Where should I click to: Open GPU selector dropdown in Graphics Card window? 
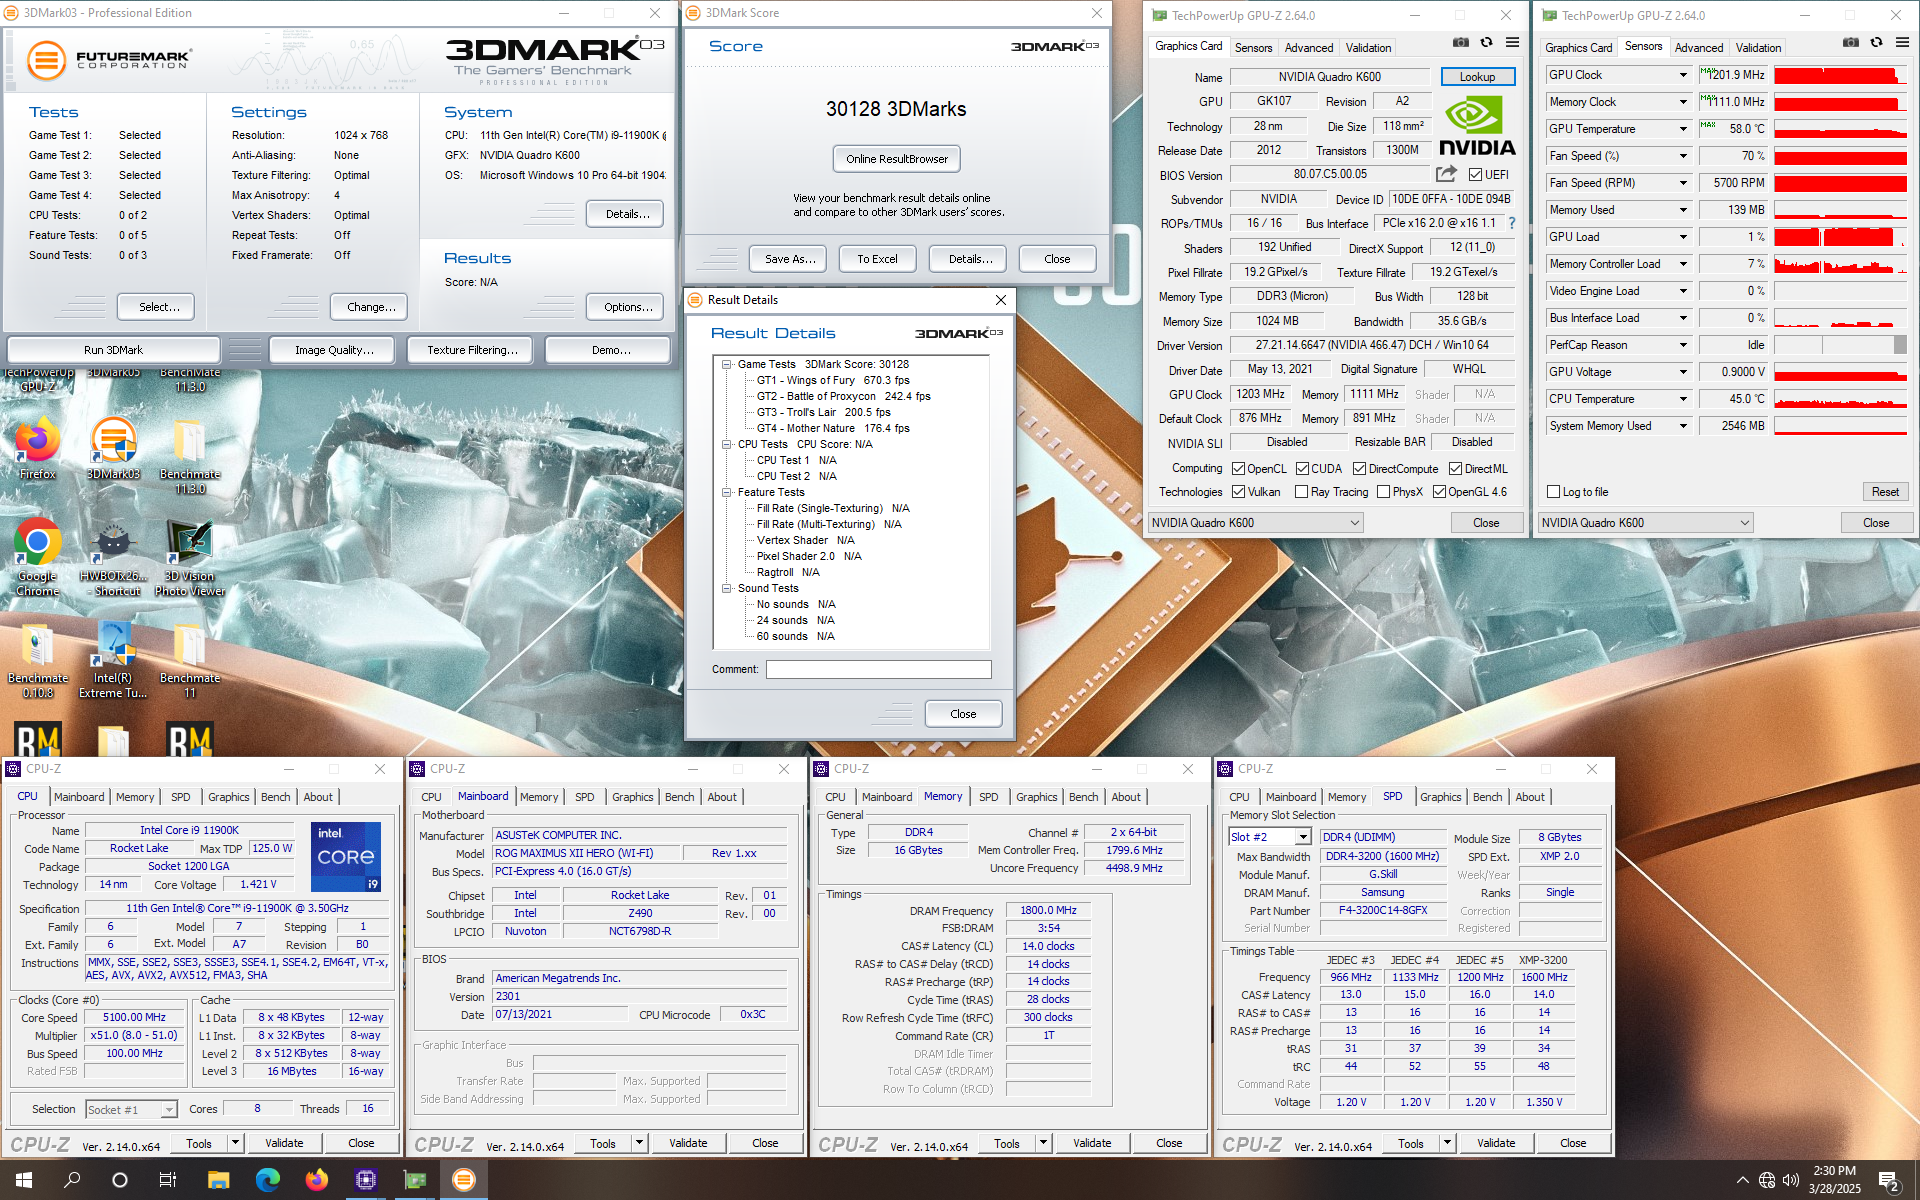pyautogui.click(x=1255, y=522)
